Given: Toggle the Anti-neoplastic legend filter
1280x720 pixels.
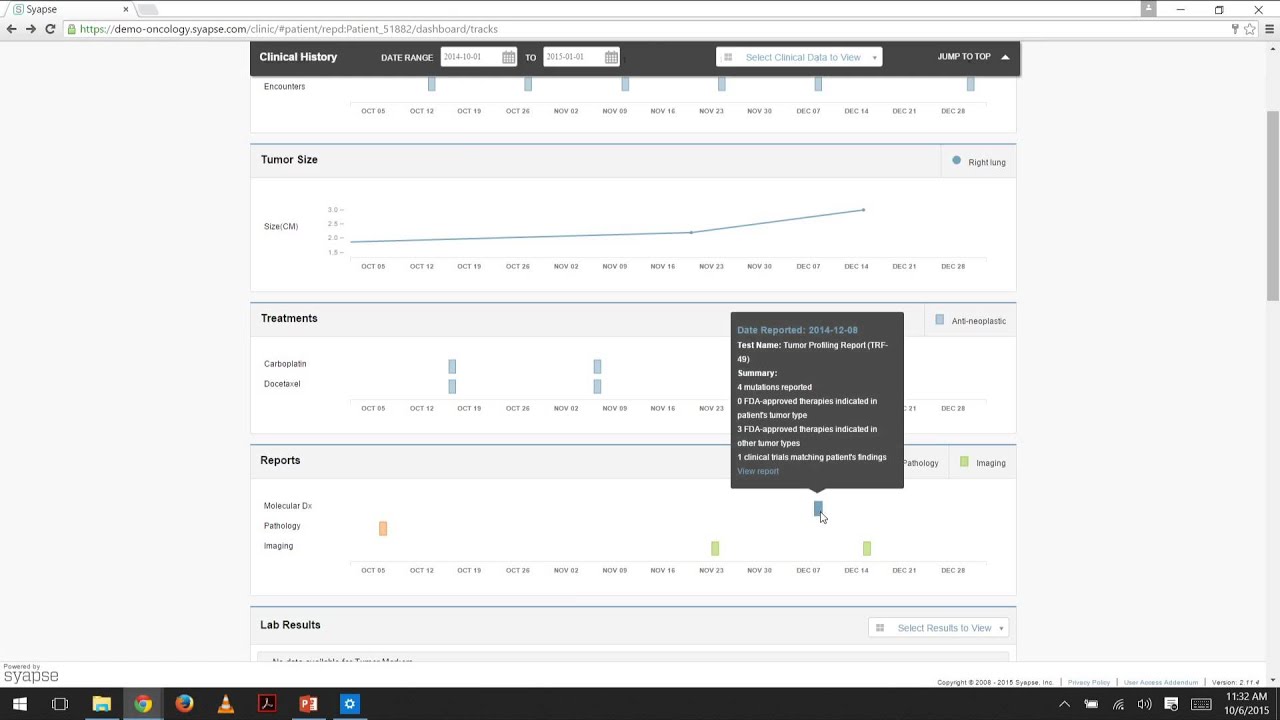Looking at the screenshot, I should (x=970, y=321).
